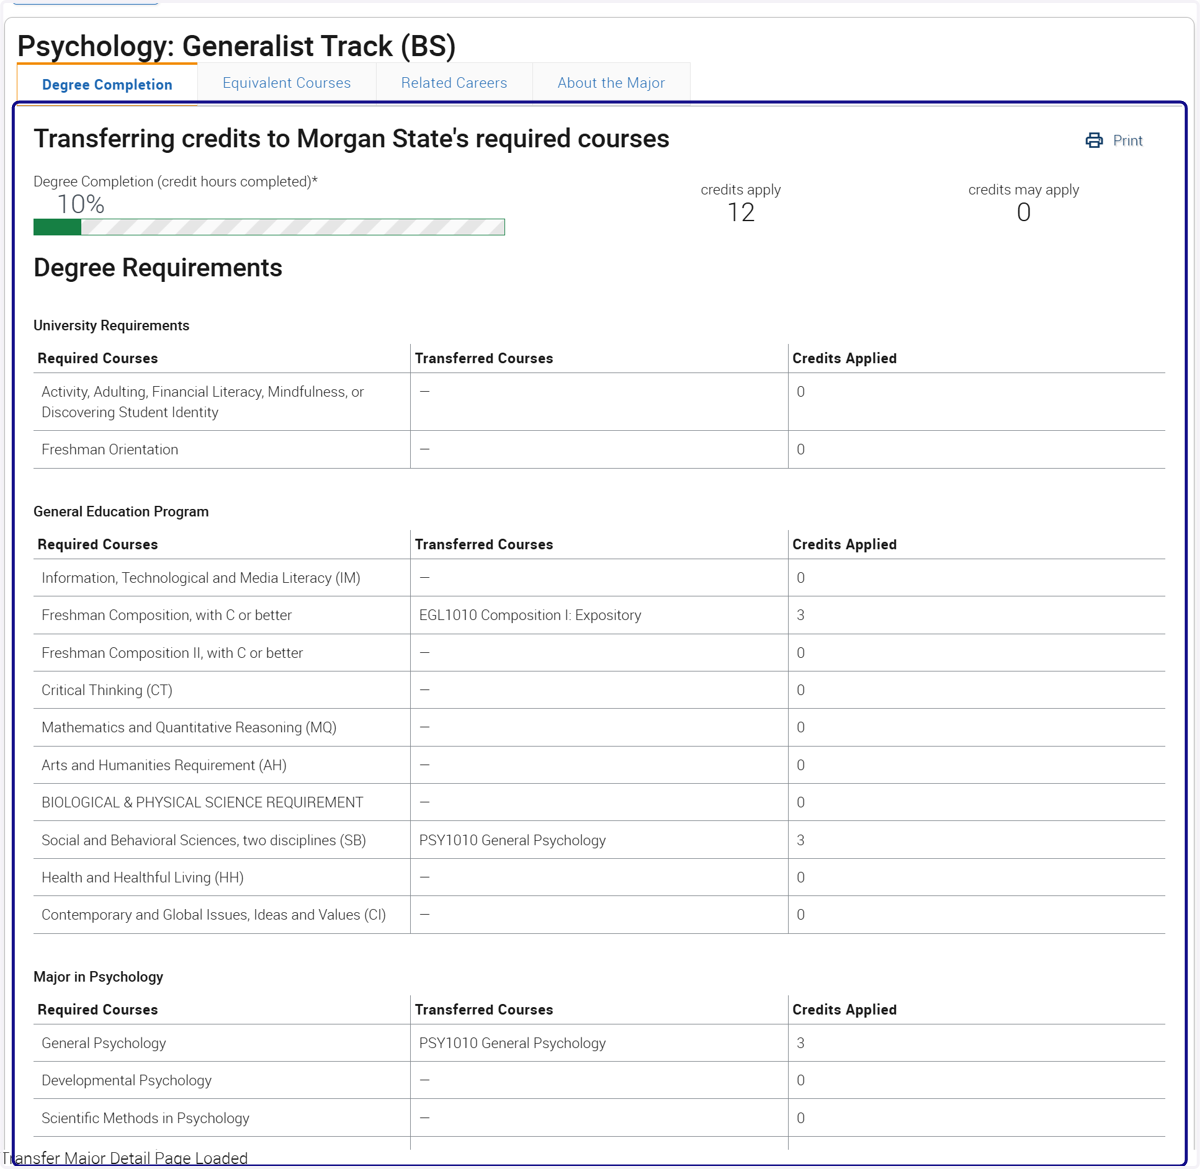
Task: Click the credits may apply value 0
Action: 1023,212
